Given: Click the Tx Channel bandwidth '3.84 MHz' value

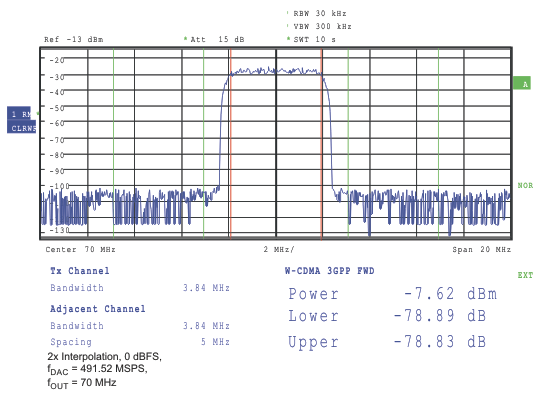Looking at the screenshot, I should 206,288.
